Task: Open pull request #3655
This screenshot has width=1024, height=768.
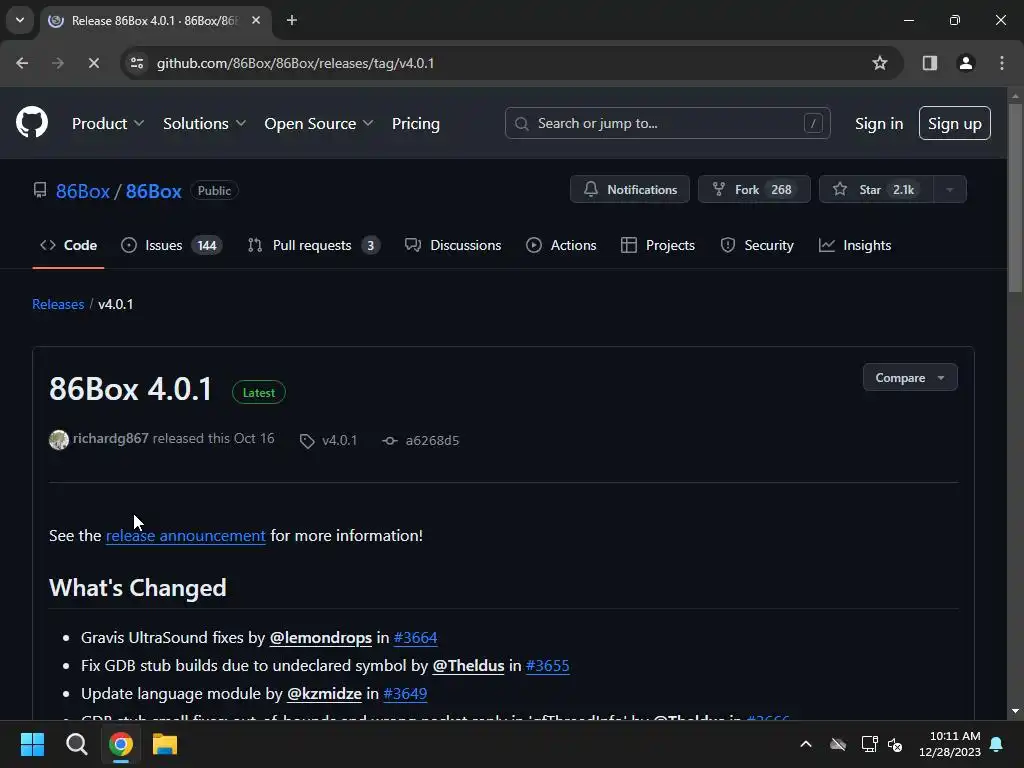Action: point(547,665)
